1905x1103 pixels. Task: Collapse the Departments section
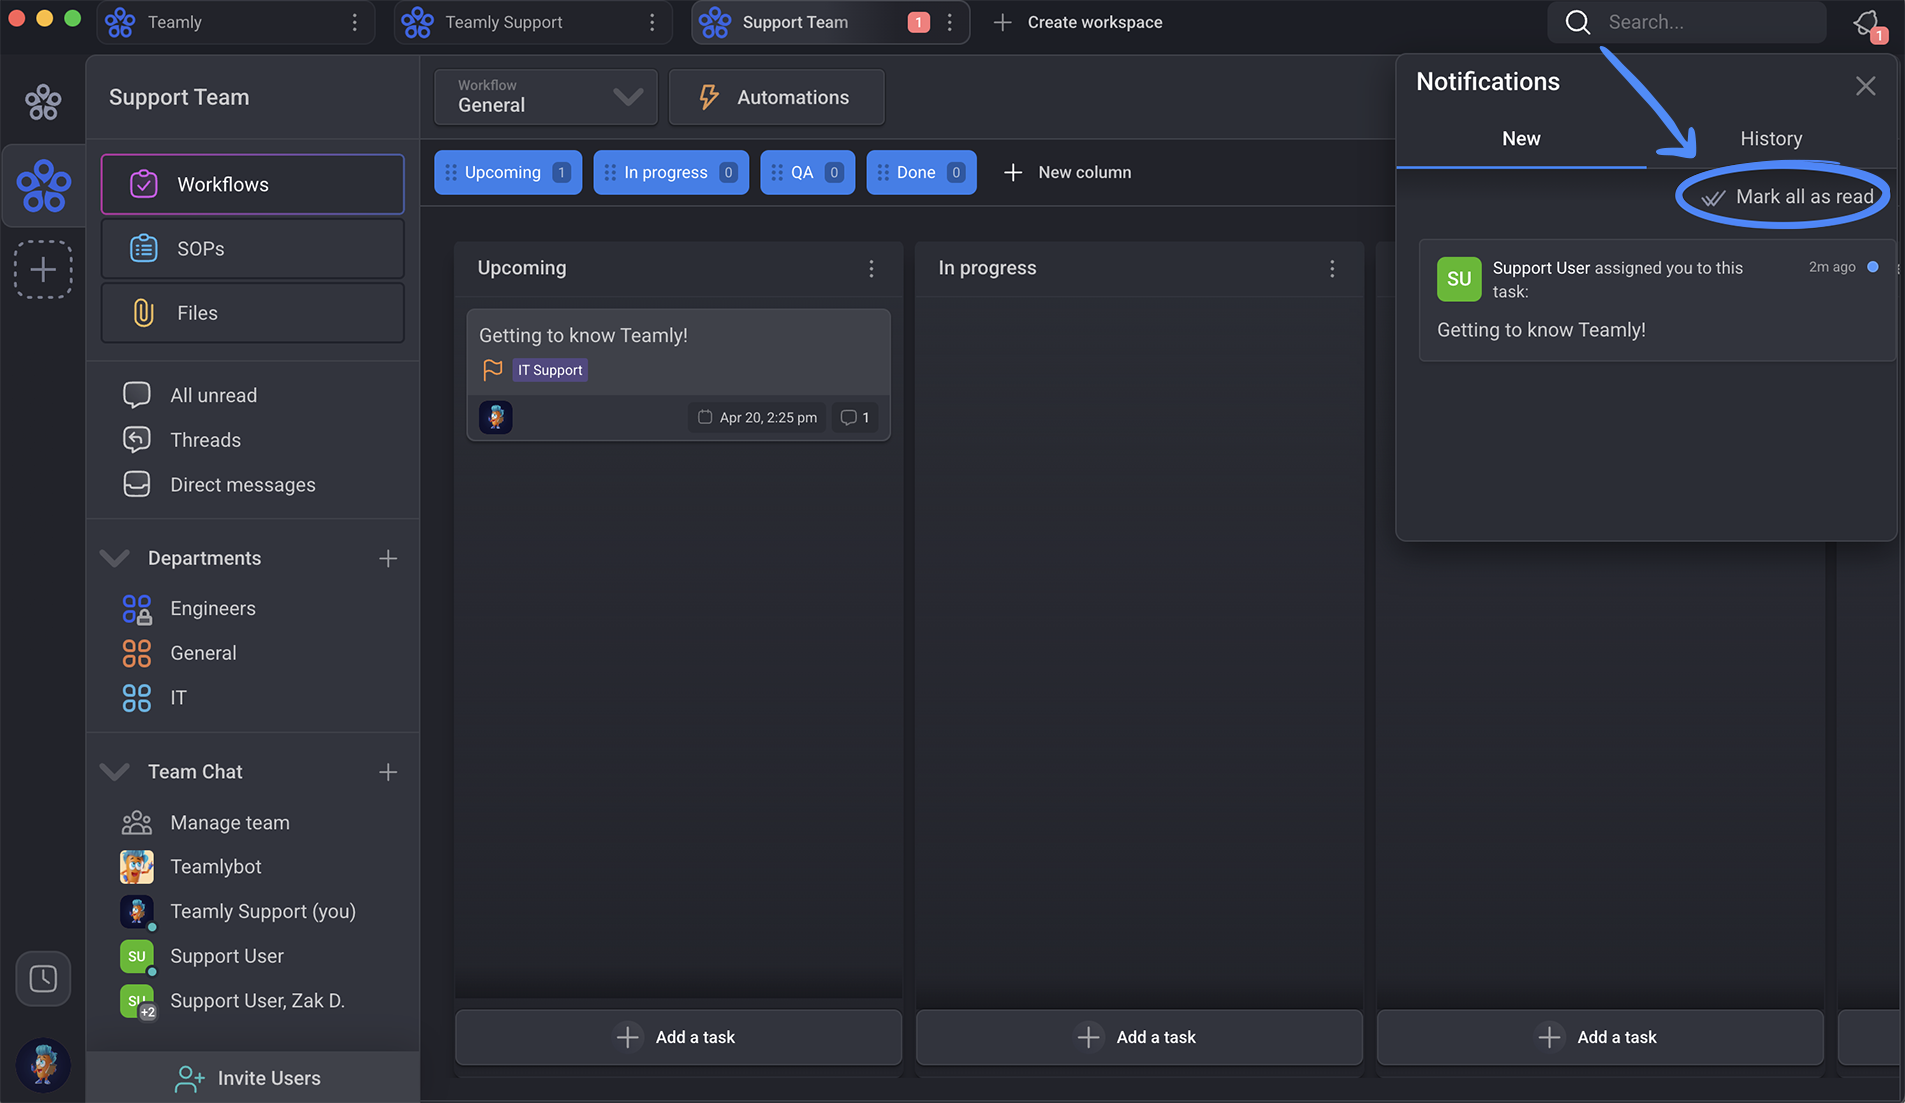click(115, 558)
